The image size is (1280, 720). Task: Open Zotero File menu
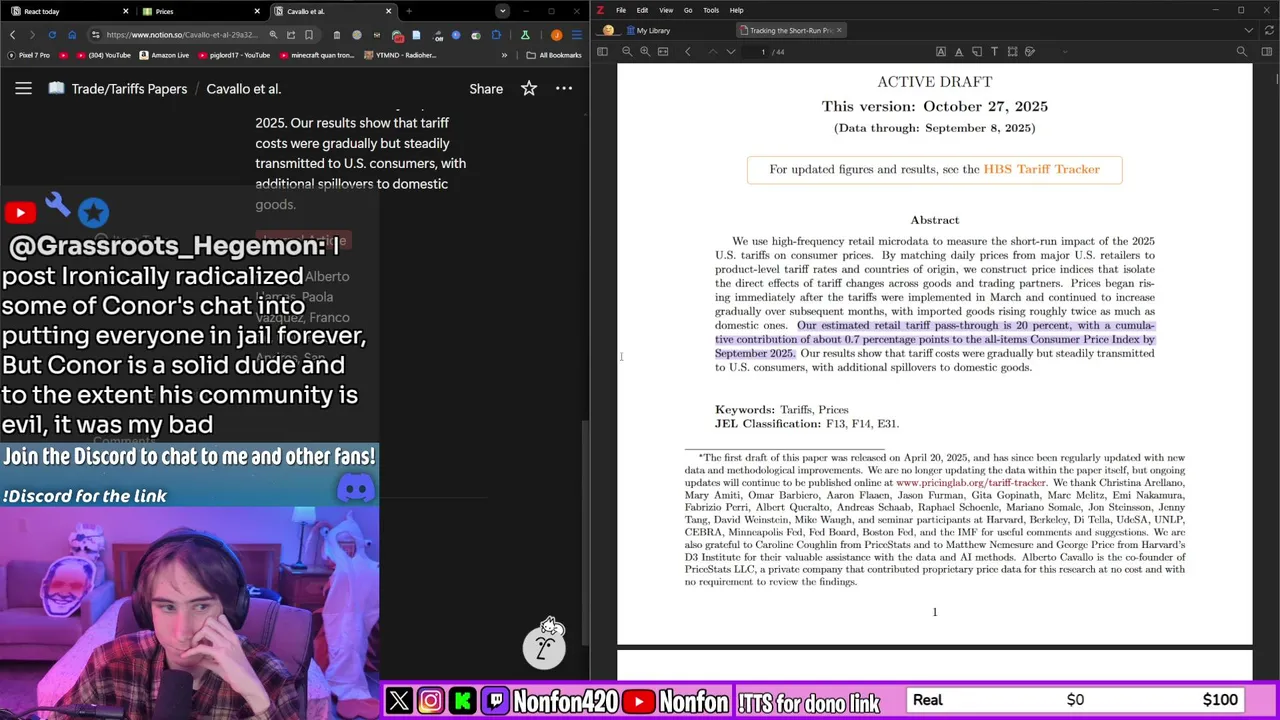tap(621, 10)
